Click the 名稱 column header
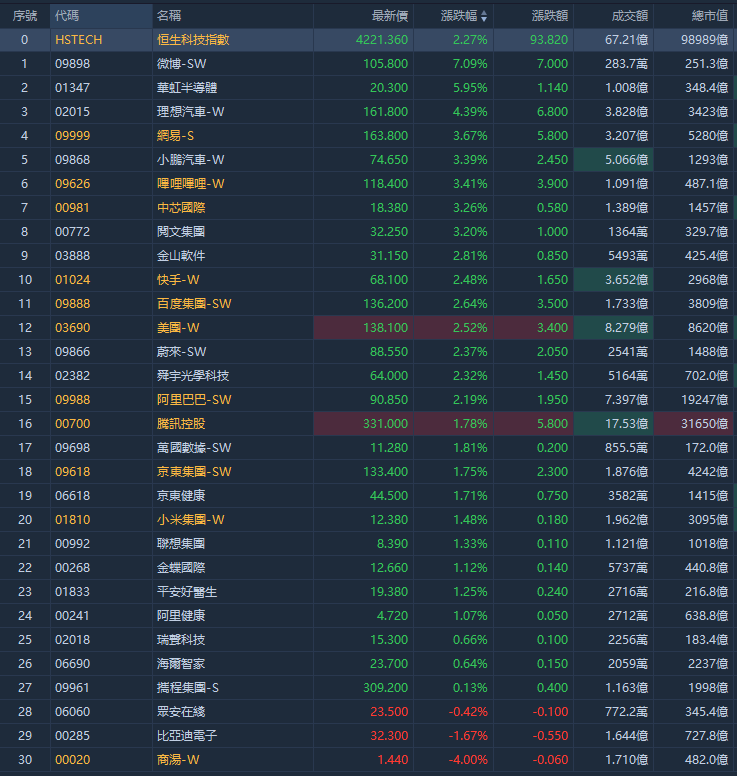Screen dimensions: 737x776 pos(169,16)
